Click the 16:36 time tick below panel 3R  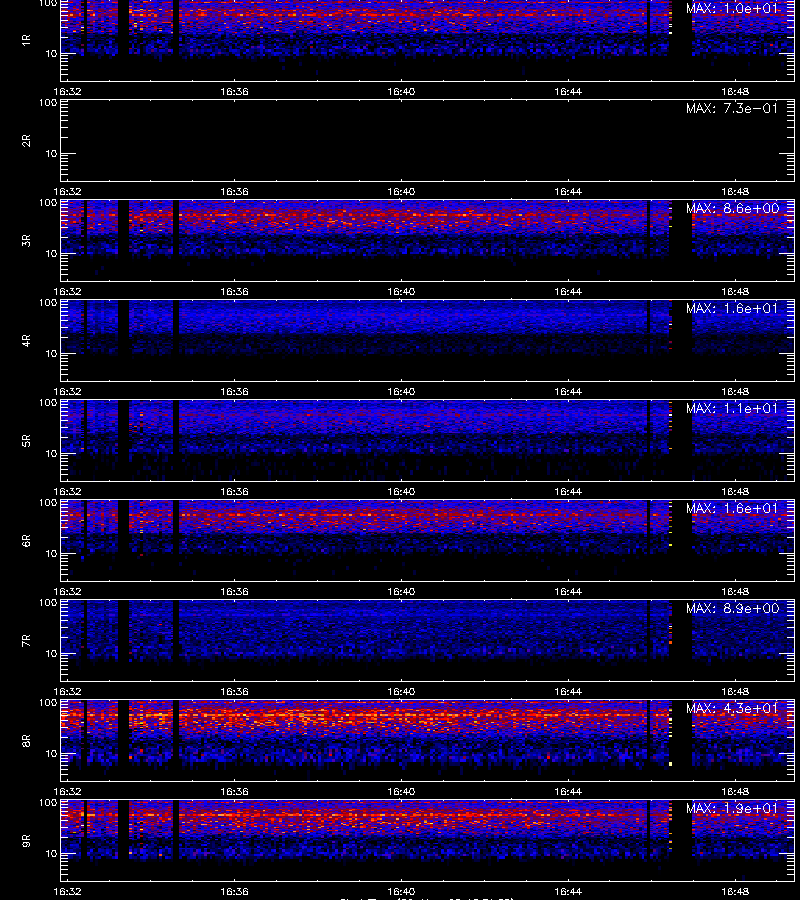pos(234,292)
